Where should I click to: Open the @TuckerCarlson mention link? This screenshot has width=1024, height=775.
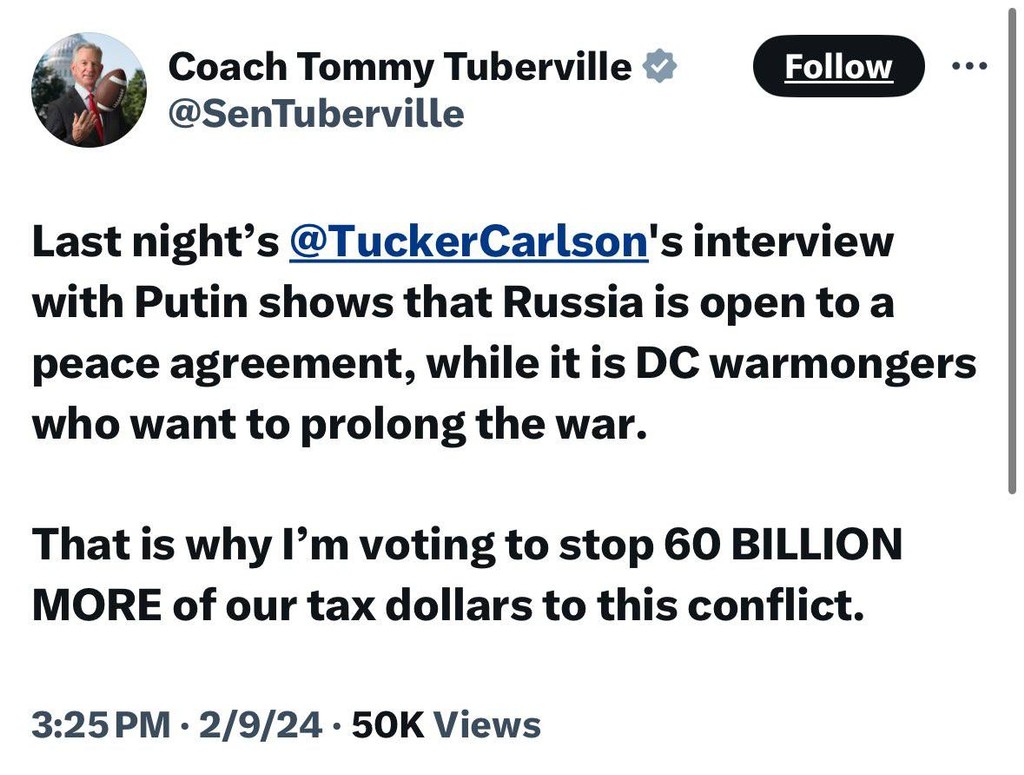[x=469, y=242]
